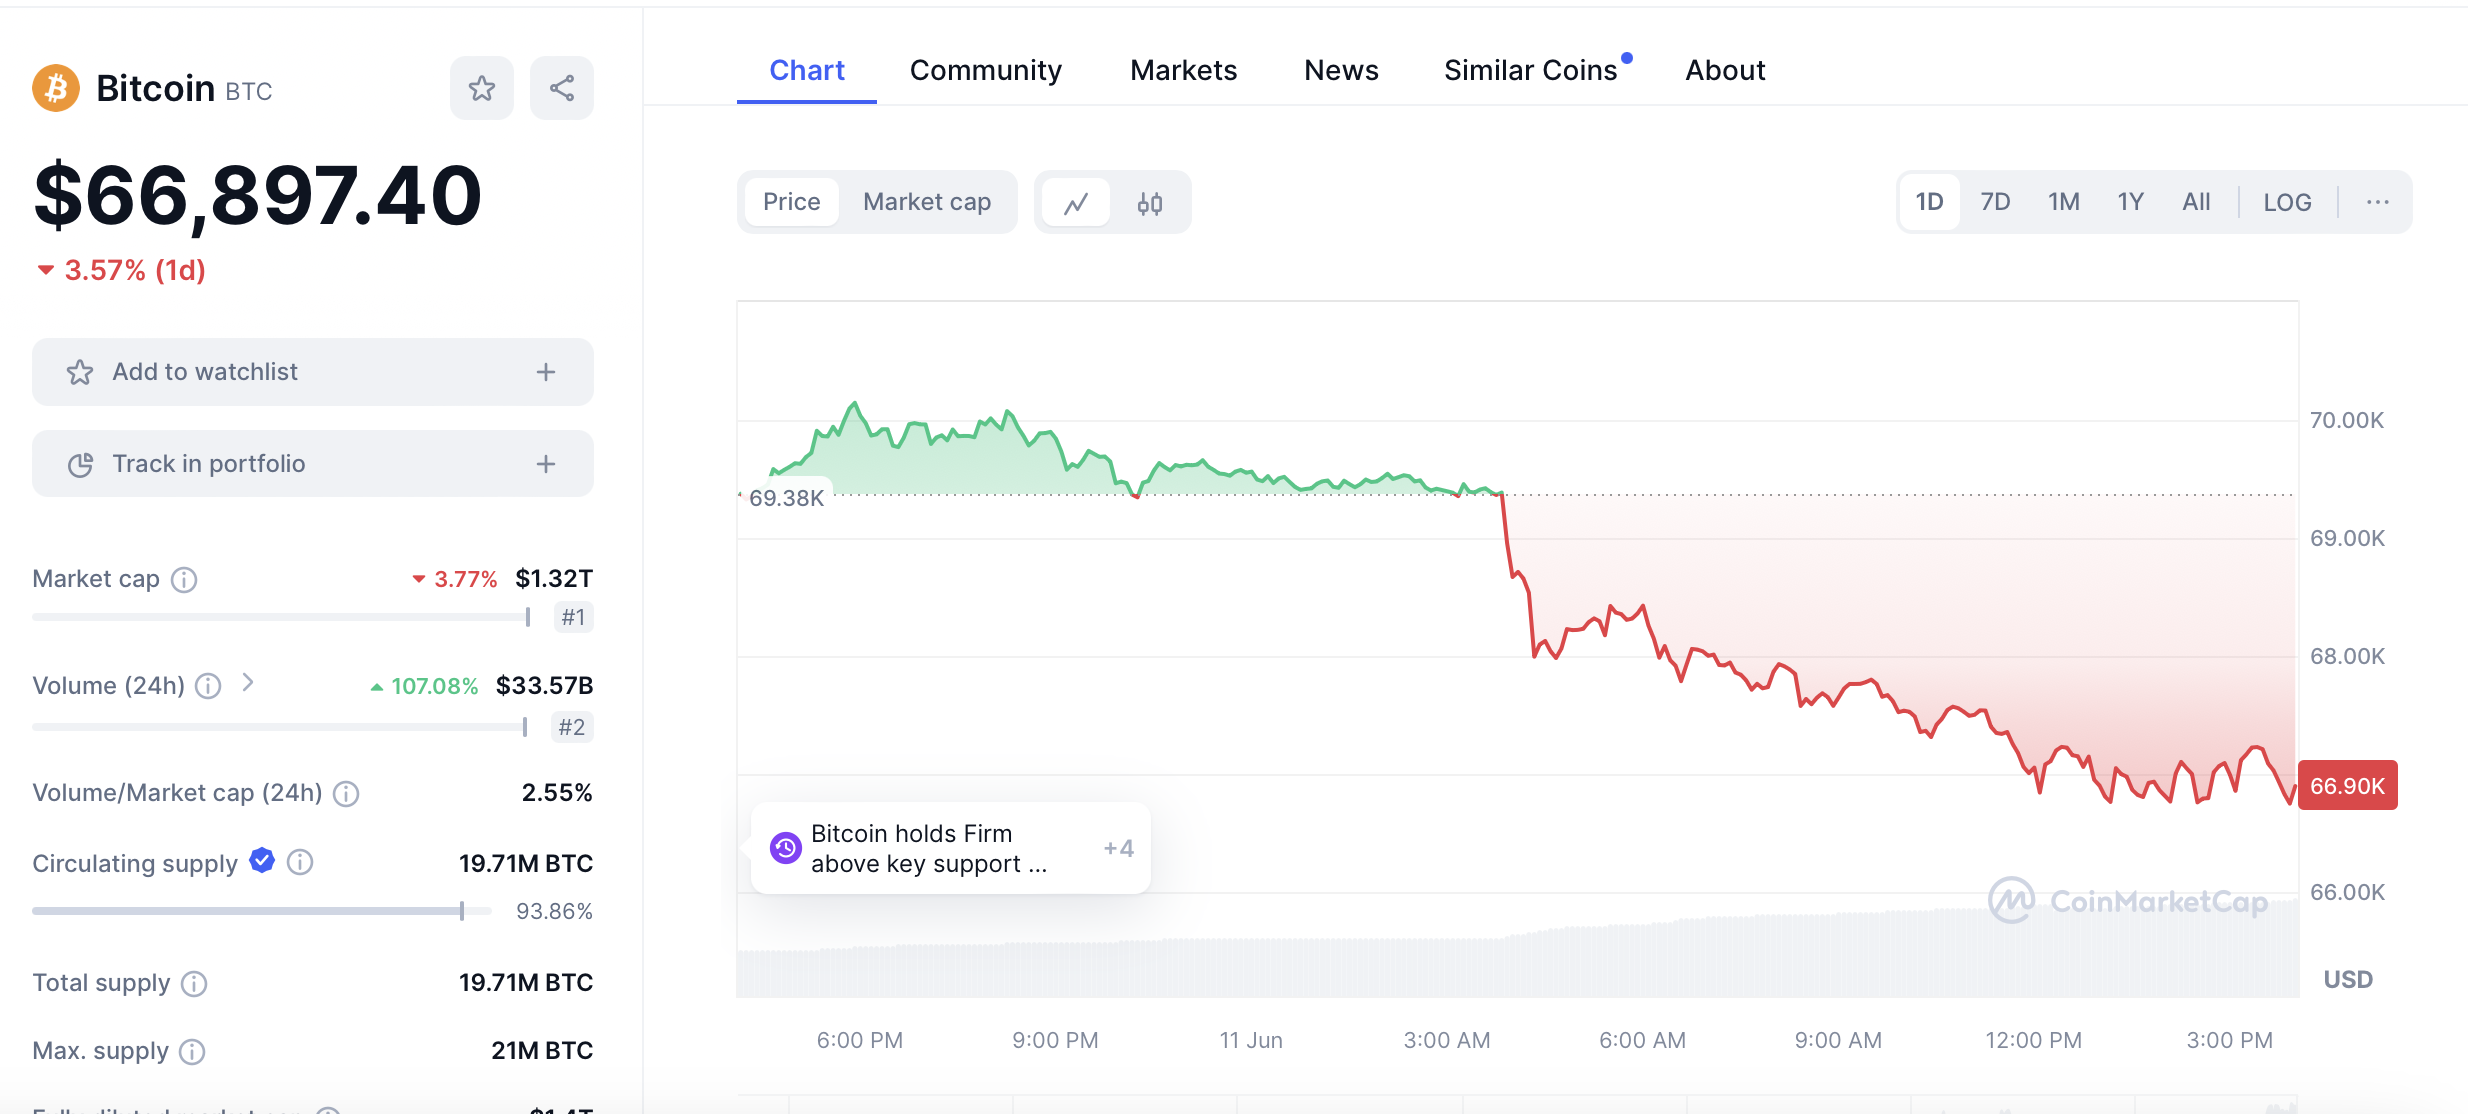Open the Similar Coins tab
Viewport: 2468px width, 1114px height.
[x=1530, y=70]
